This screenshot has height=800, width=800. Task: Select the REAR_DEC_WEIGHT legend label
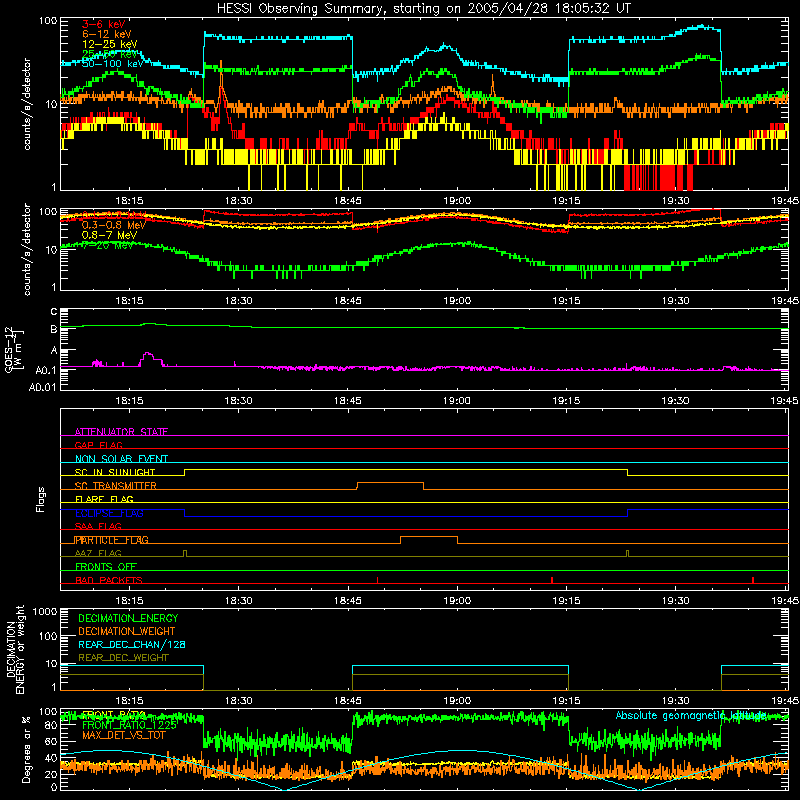123,658
